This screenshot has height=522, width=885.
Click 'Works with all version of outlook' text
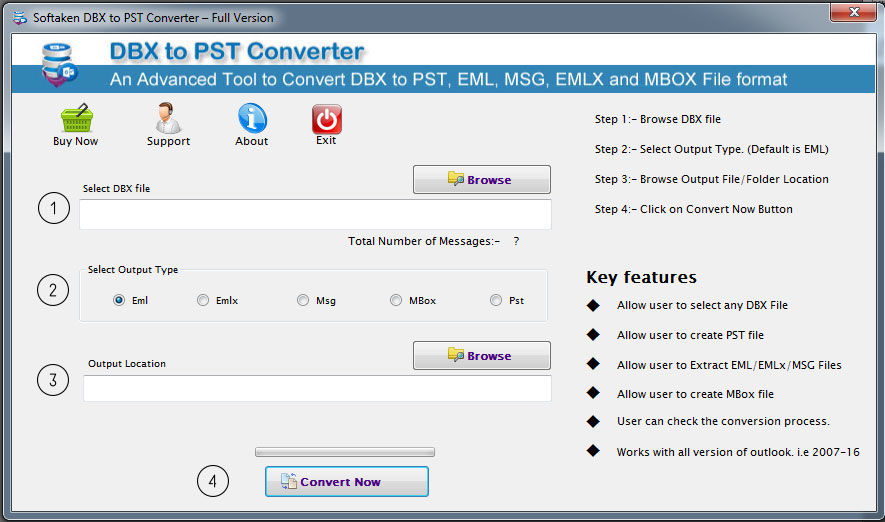pos(738,451)
